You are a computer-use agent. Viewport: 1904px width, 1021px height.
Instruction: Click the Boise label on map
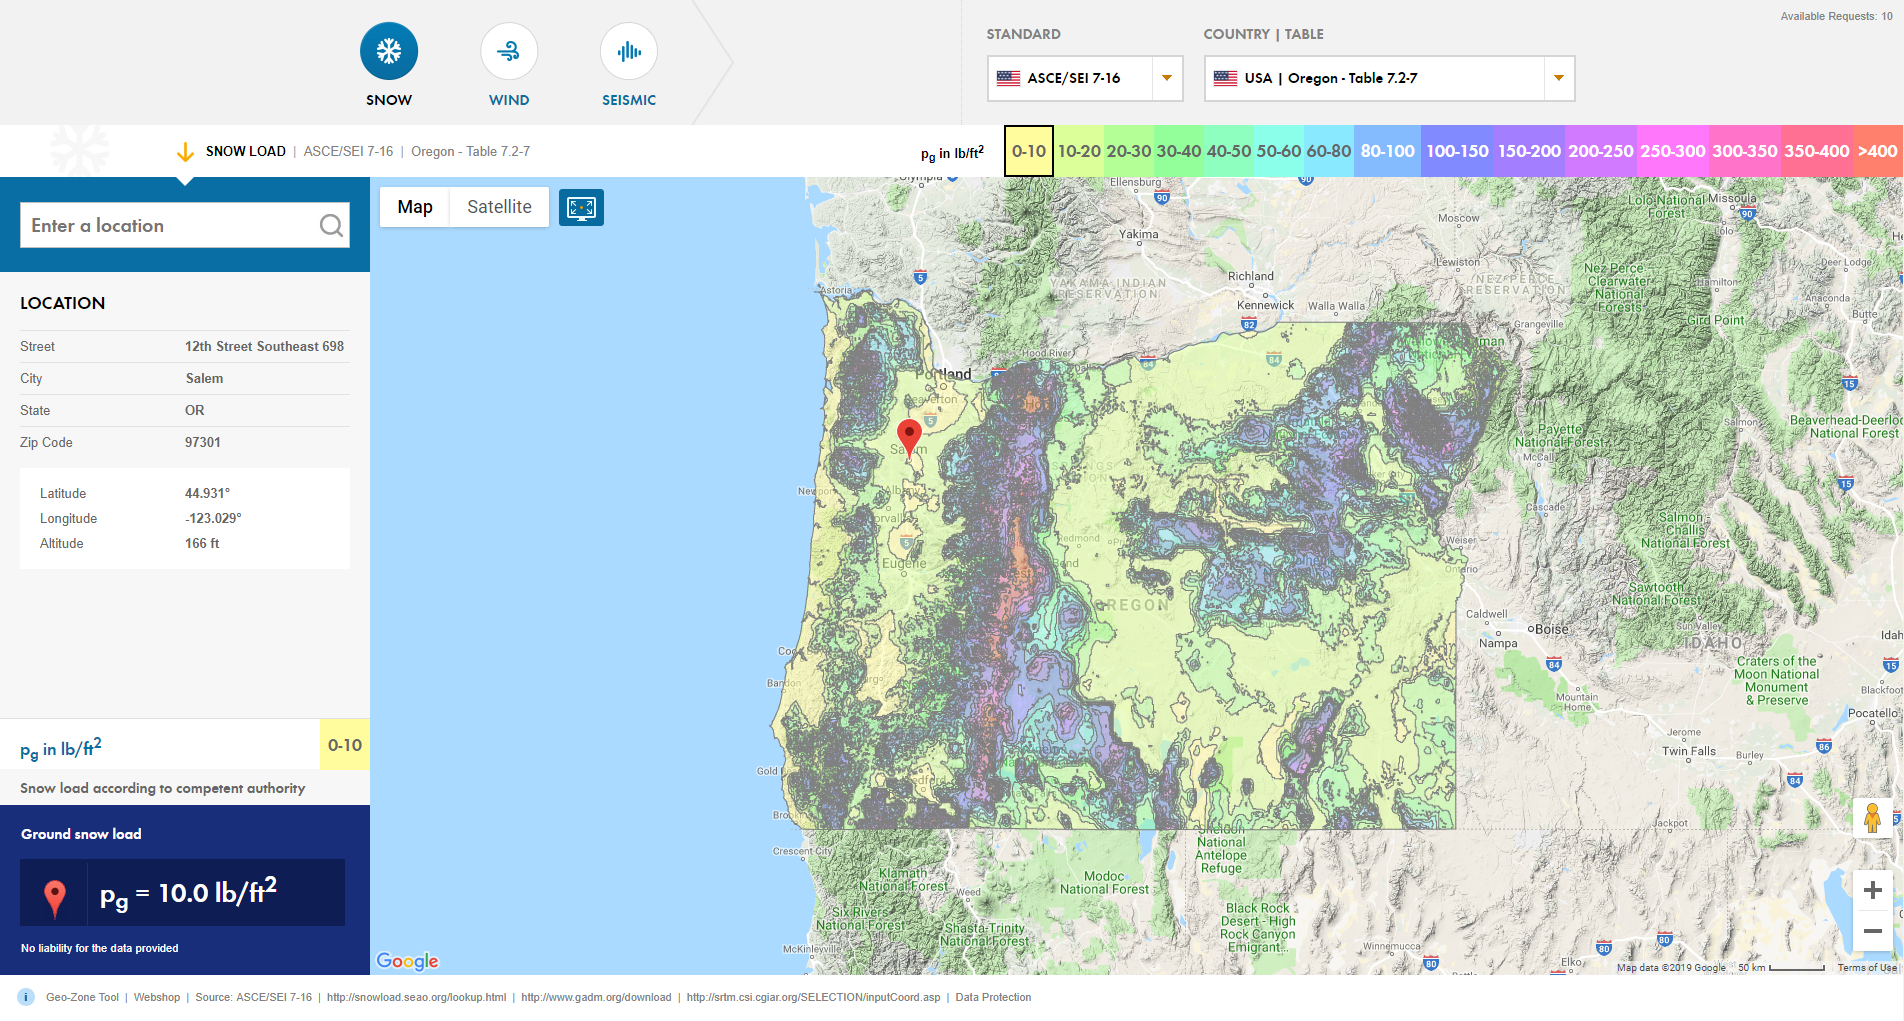coord(1551,629)
